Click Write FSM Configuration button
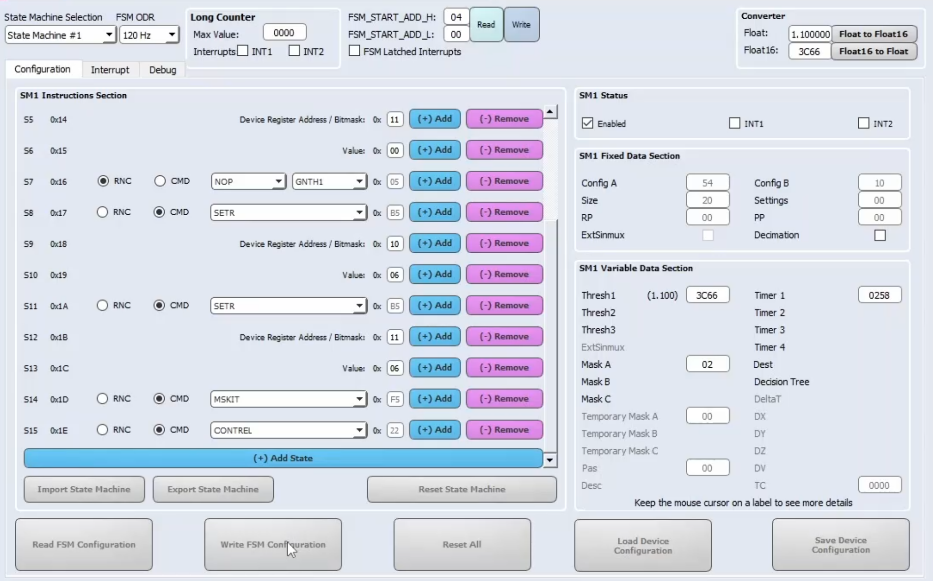Viewport: 933px width, 581px height. (273, 545)
